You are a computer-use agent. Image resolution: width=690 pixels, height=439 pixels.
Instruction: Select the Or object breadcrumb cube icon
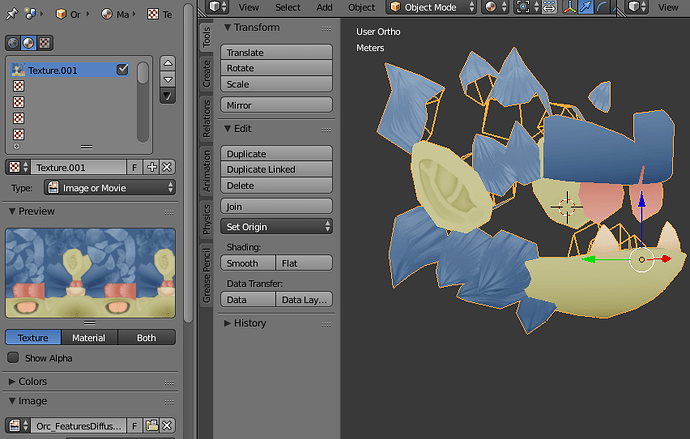(61, 14)
